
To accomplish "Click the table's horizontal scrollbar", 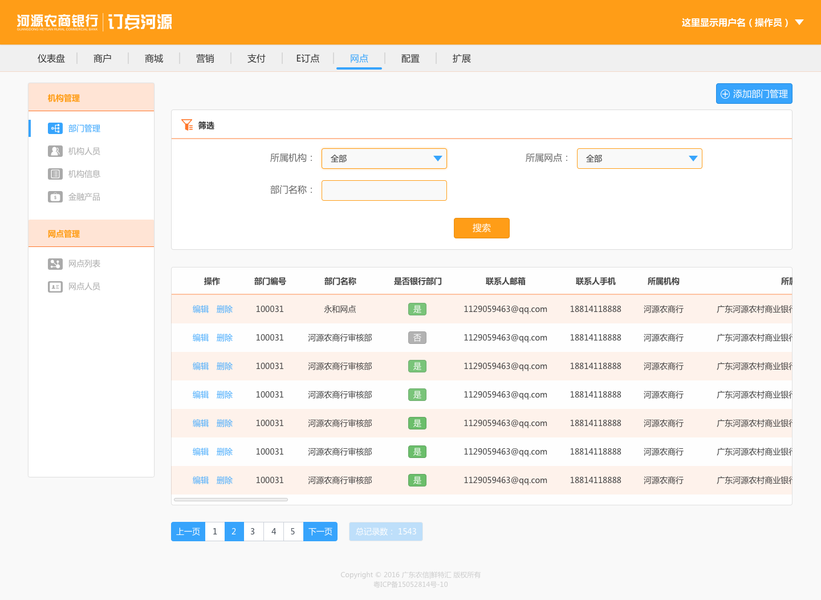I will pyautogui.click(x=231, y=499).
